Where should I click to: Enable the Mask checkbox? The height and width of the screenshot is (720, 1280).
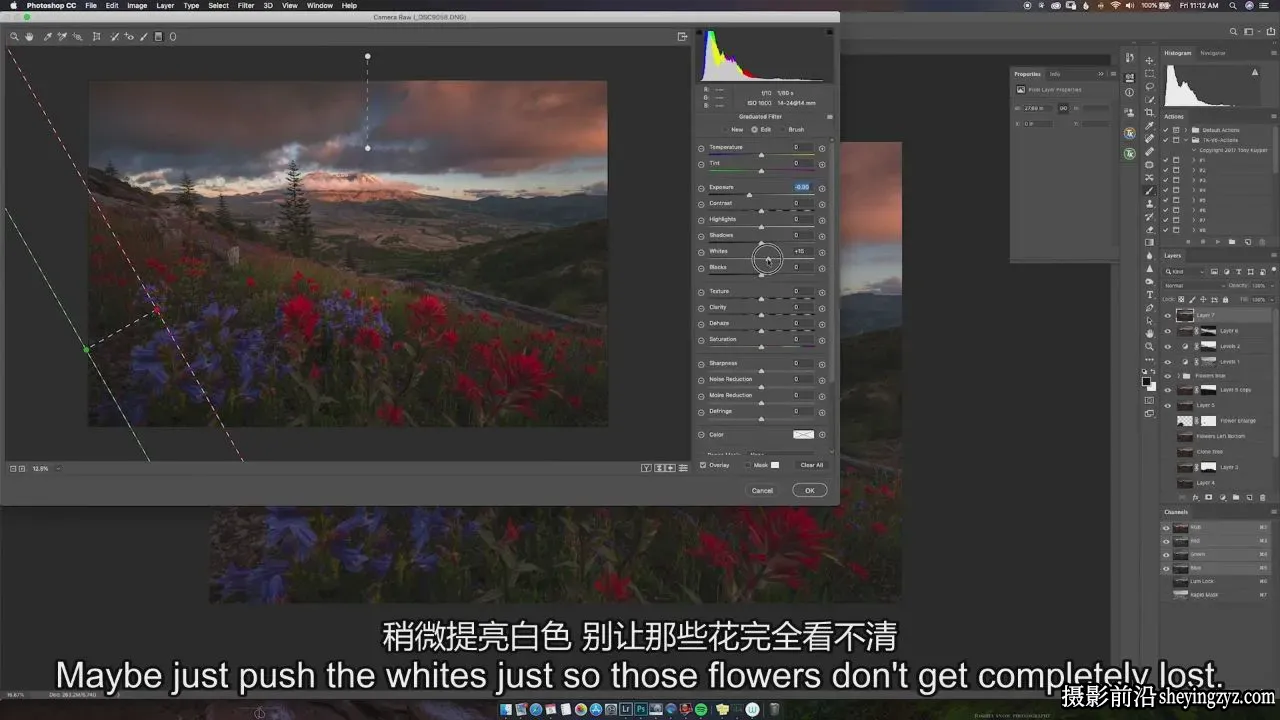click(x=749, y=465)
